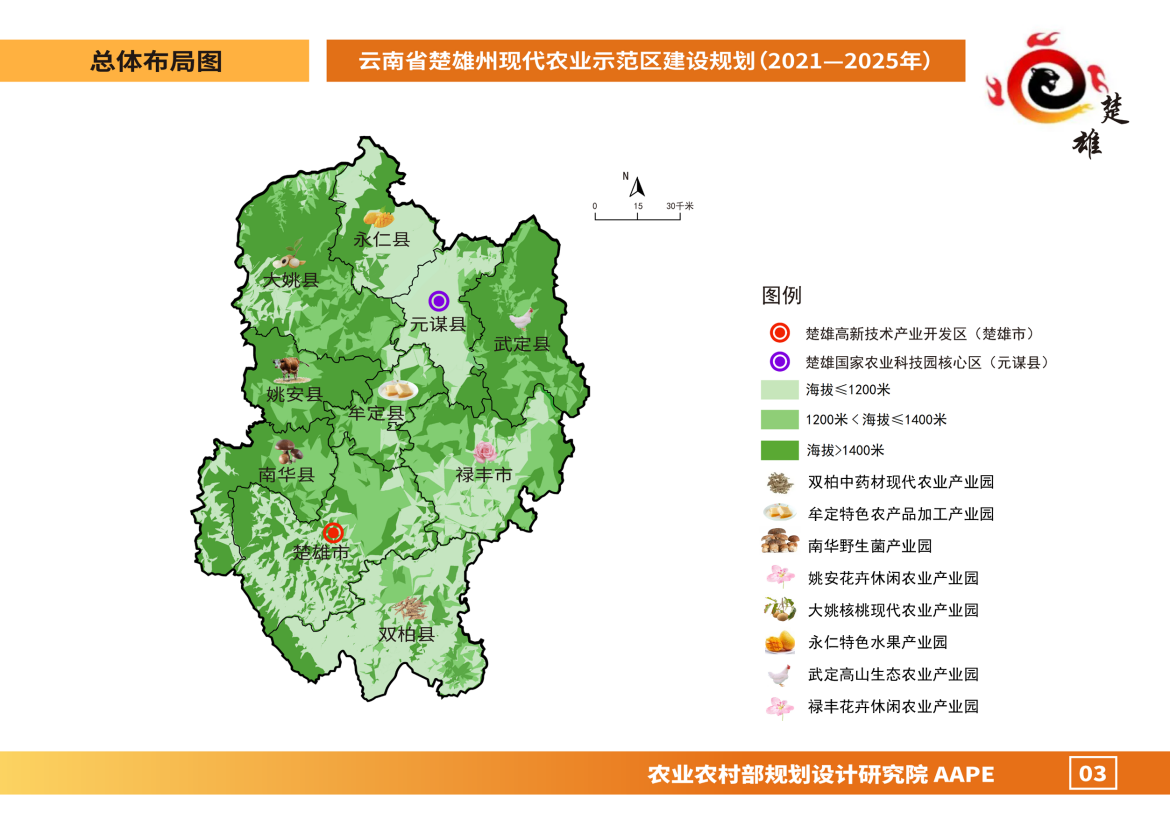Click the dark green 海拔>1400米 legend swatch
1170x828 pixels.
click(x=779, y=451)
